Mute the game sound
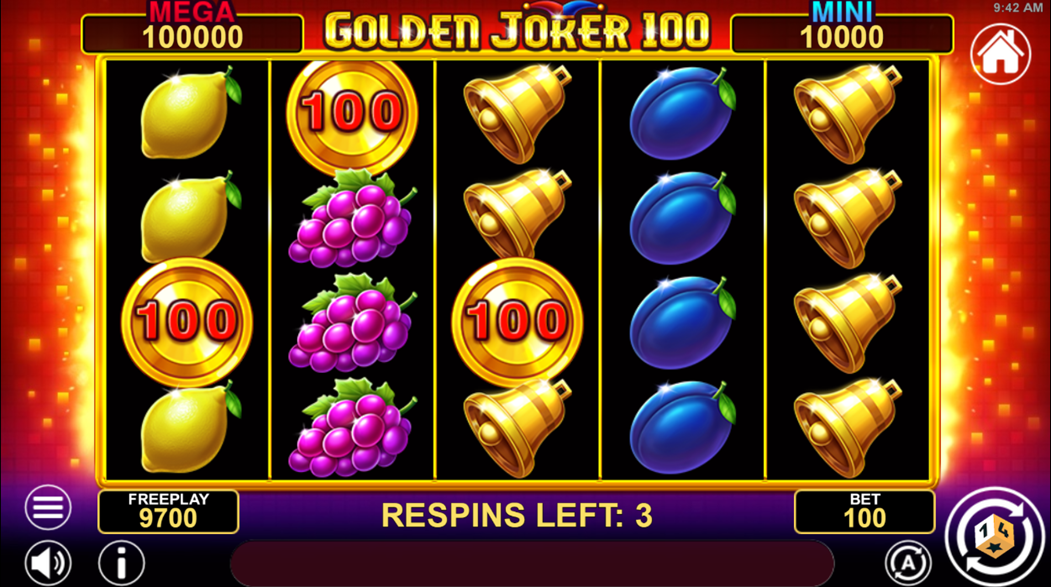The width and height of the screenshot is (1051, 587). pos(48,563)
